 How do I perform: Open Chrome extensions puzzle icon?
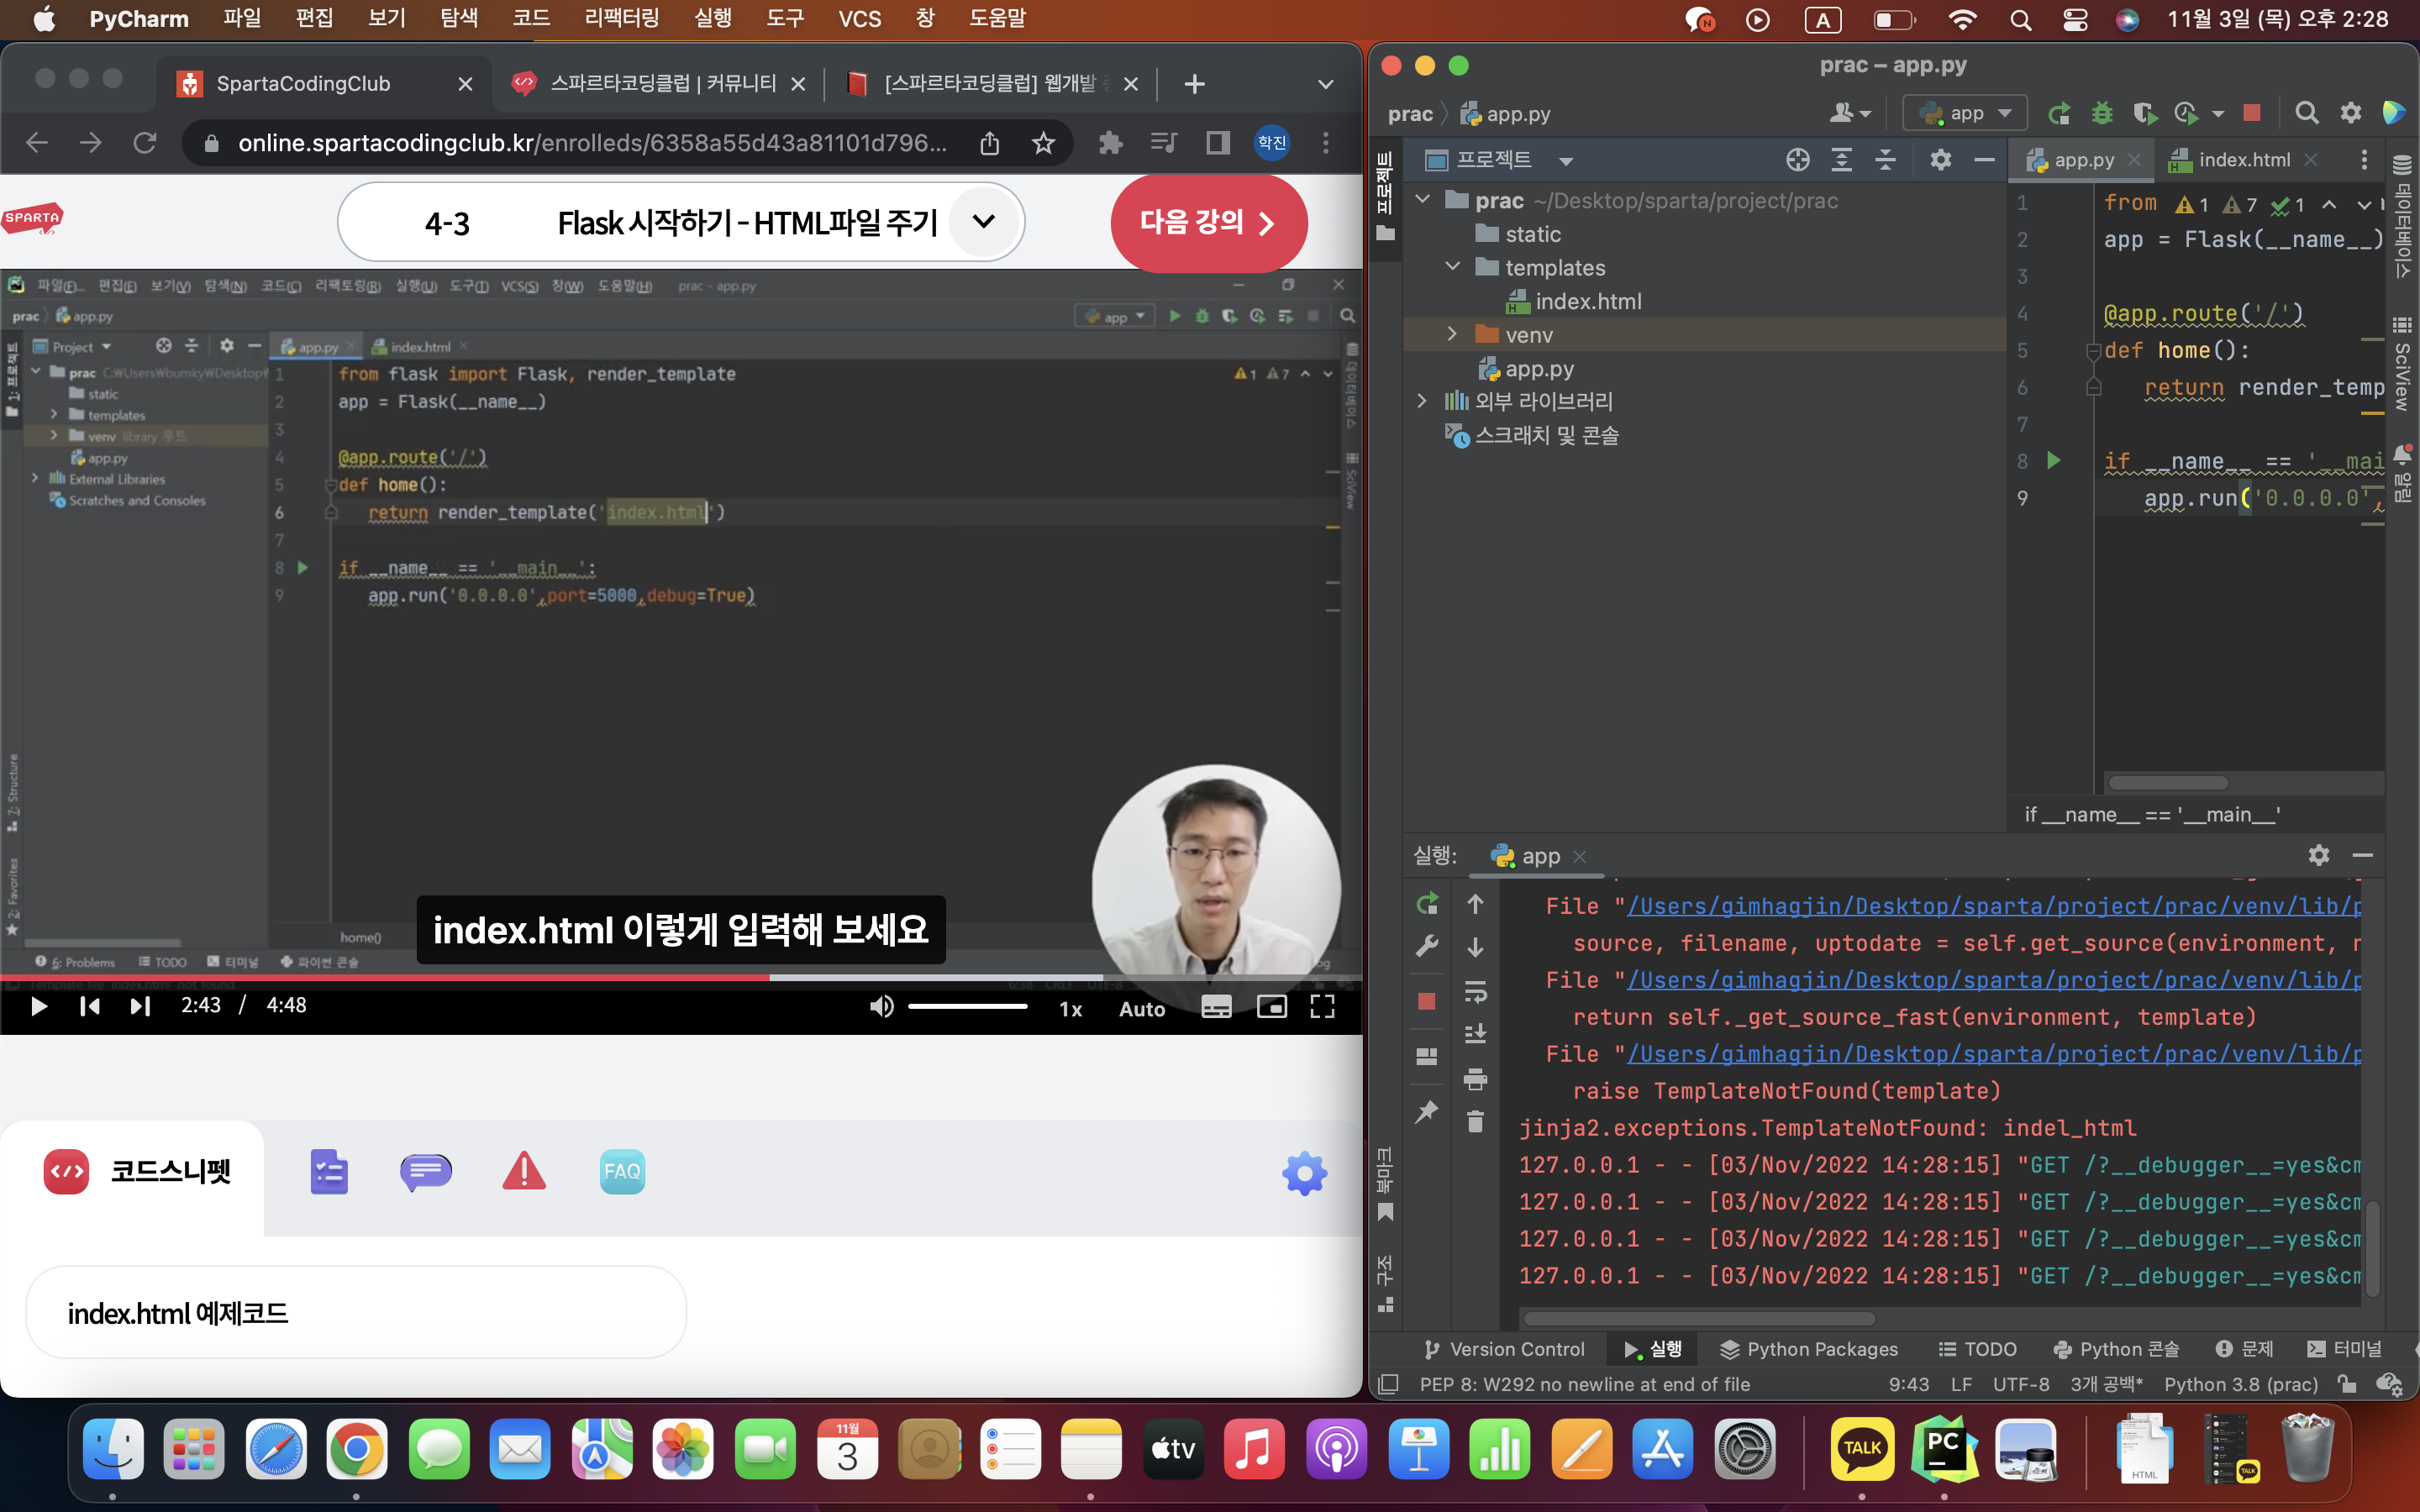point(1110,143)
